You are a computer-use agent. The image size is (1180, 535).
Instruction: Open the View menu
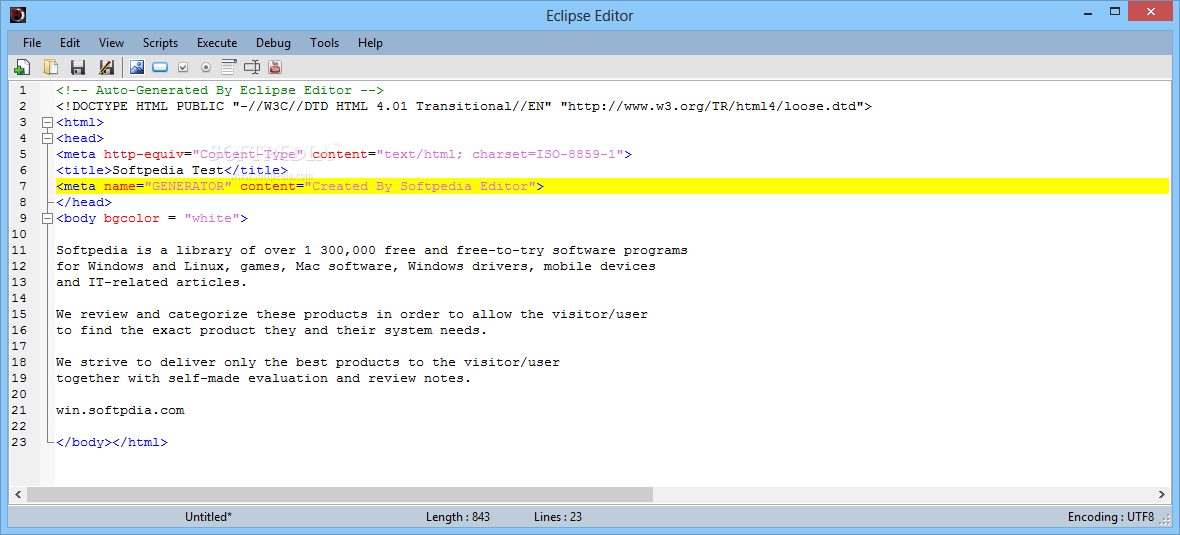pos(111,43)
